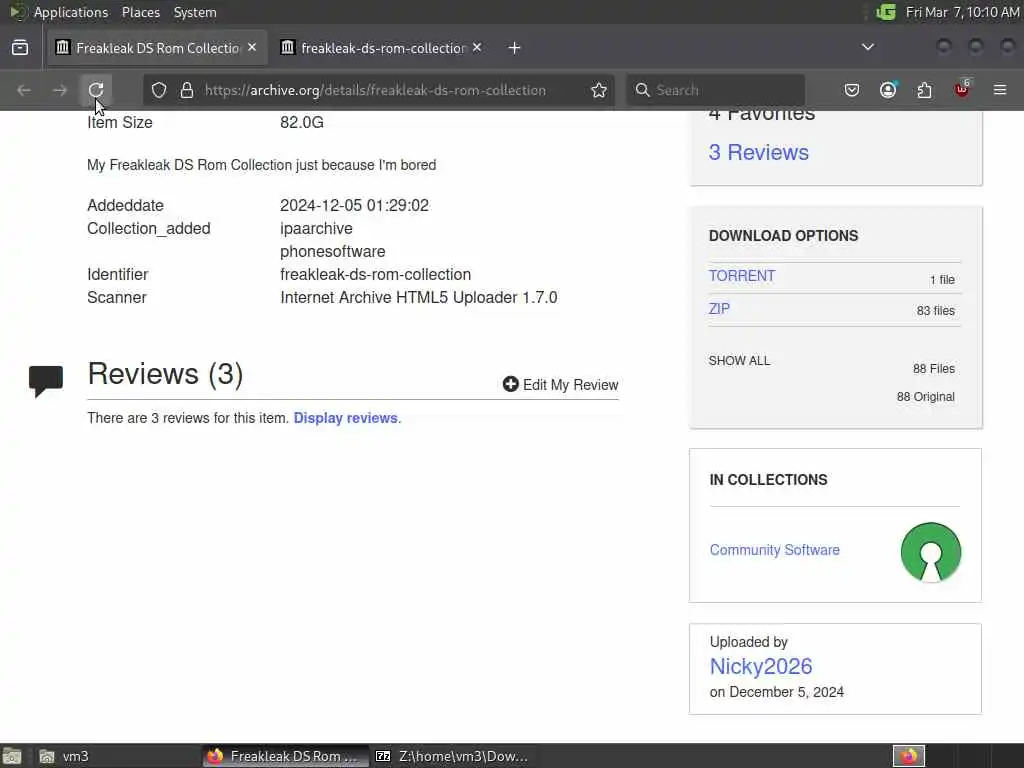Click SHOW ALL download options
The height and width of the screenshot is (768, 1024).
(x=739, y=360)
